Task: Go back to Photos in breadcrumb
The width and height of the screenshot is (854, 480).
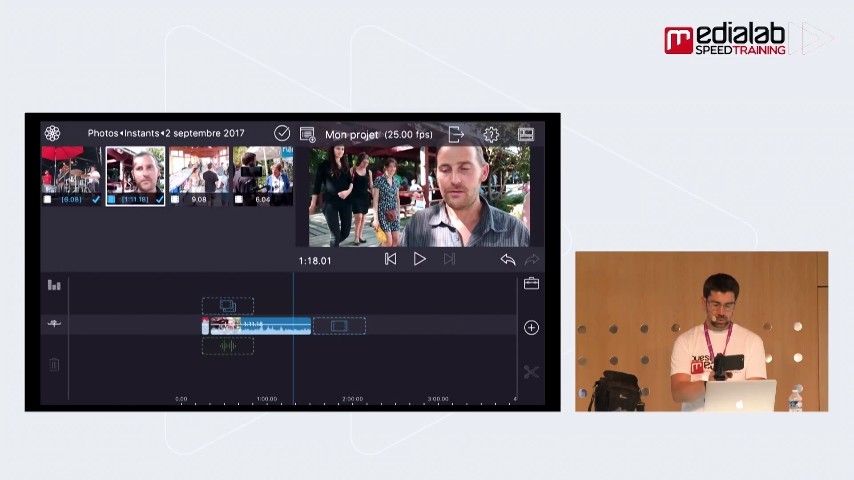Action: [102, 134]
